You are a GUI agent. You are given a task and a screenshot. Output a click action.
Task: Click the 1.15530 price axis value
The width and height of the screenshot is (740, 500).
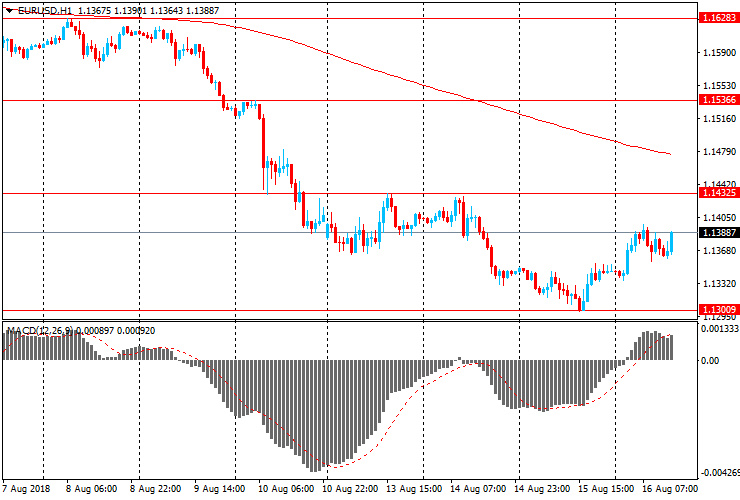tap(719, 85)
